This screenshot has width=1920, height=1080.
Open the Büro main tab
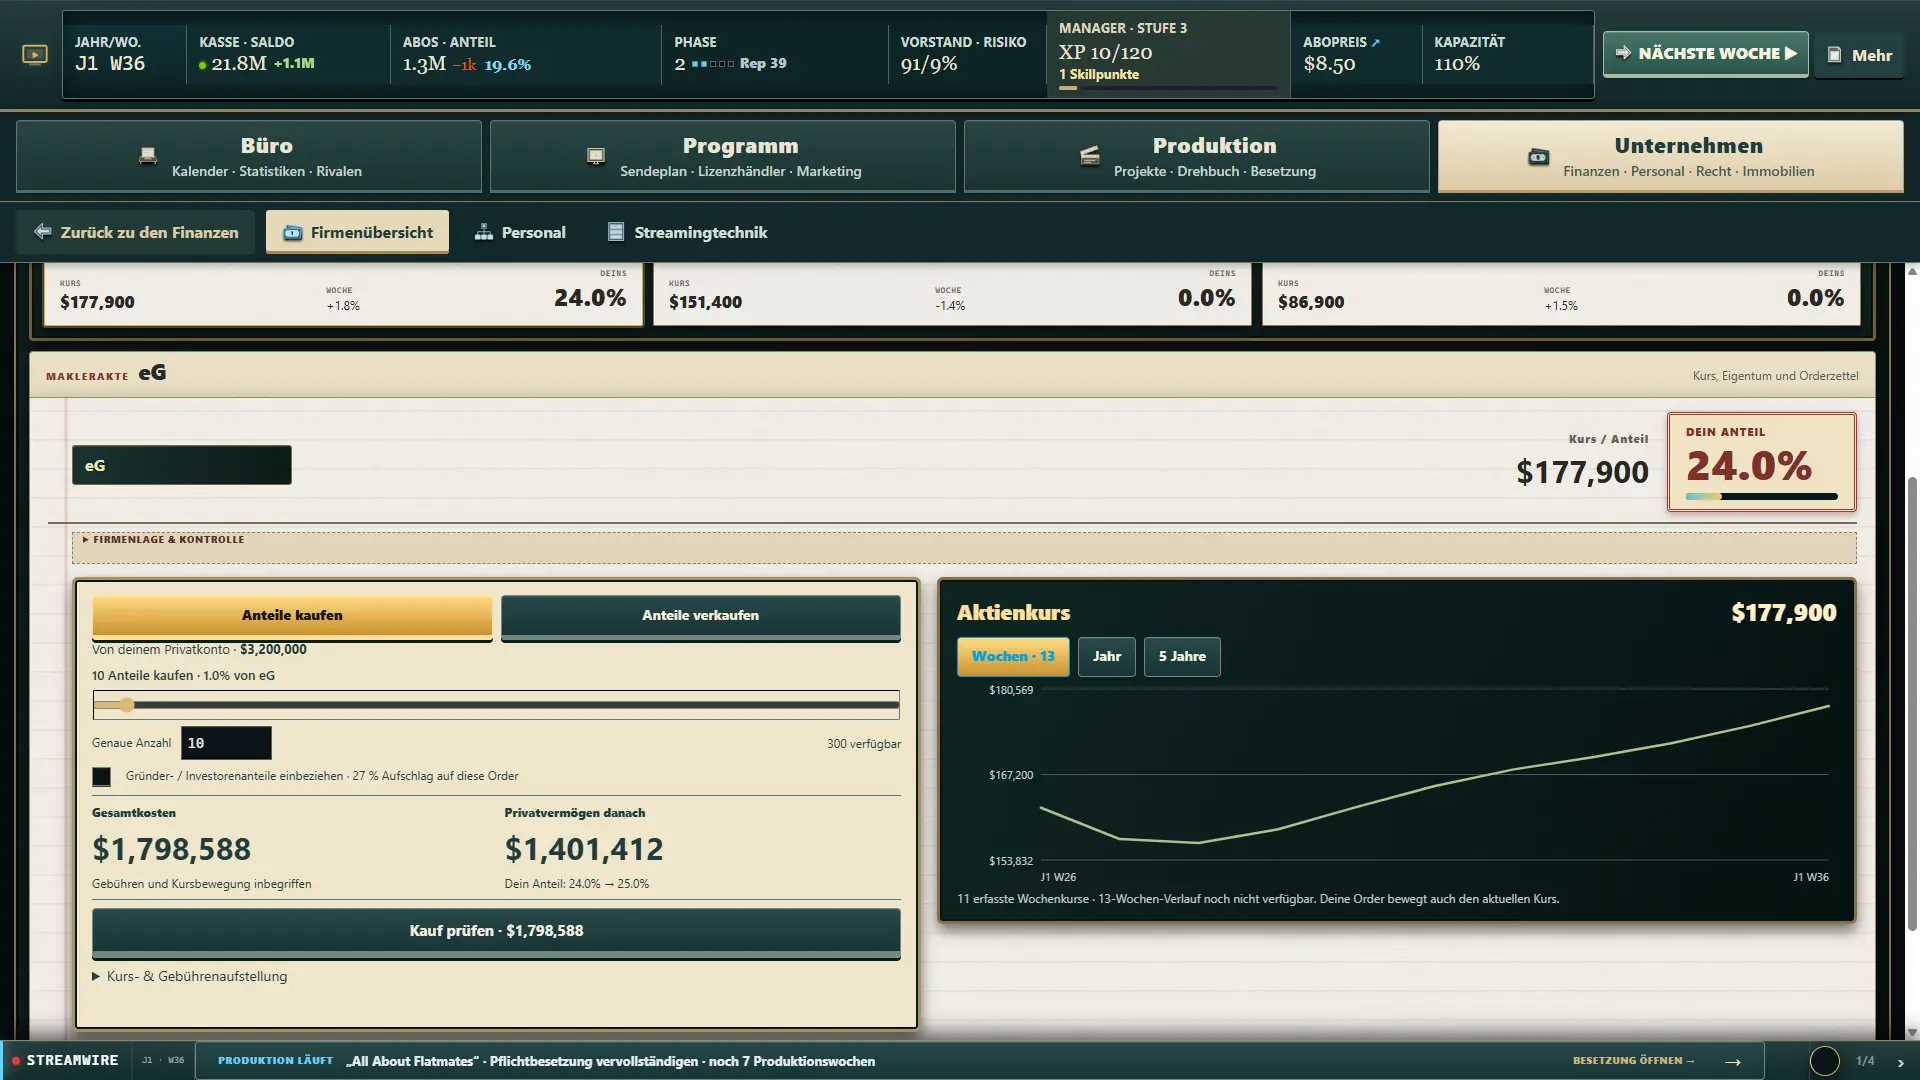click(x=249, y=156)
